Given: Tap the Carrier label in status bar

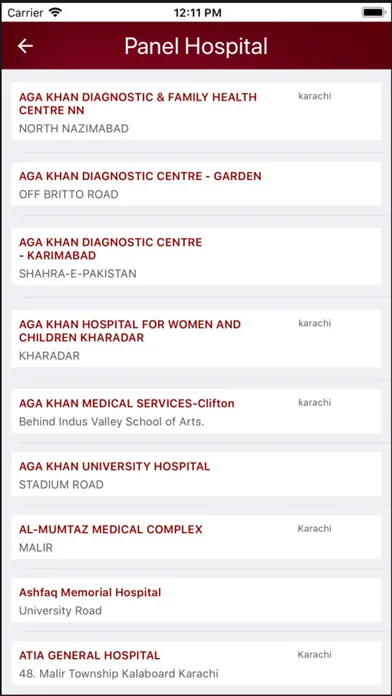Looking at the screenshot, I should [26, 13].
